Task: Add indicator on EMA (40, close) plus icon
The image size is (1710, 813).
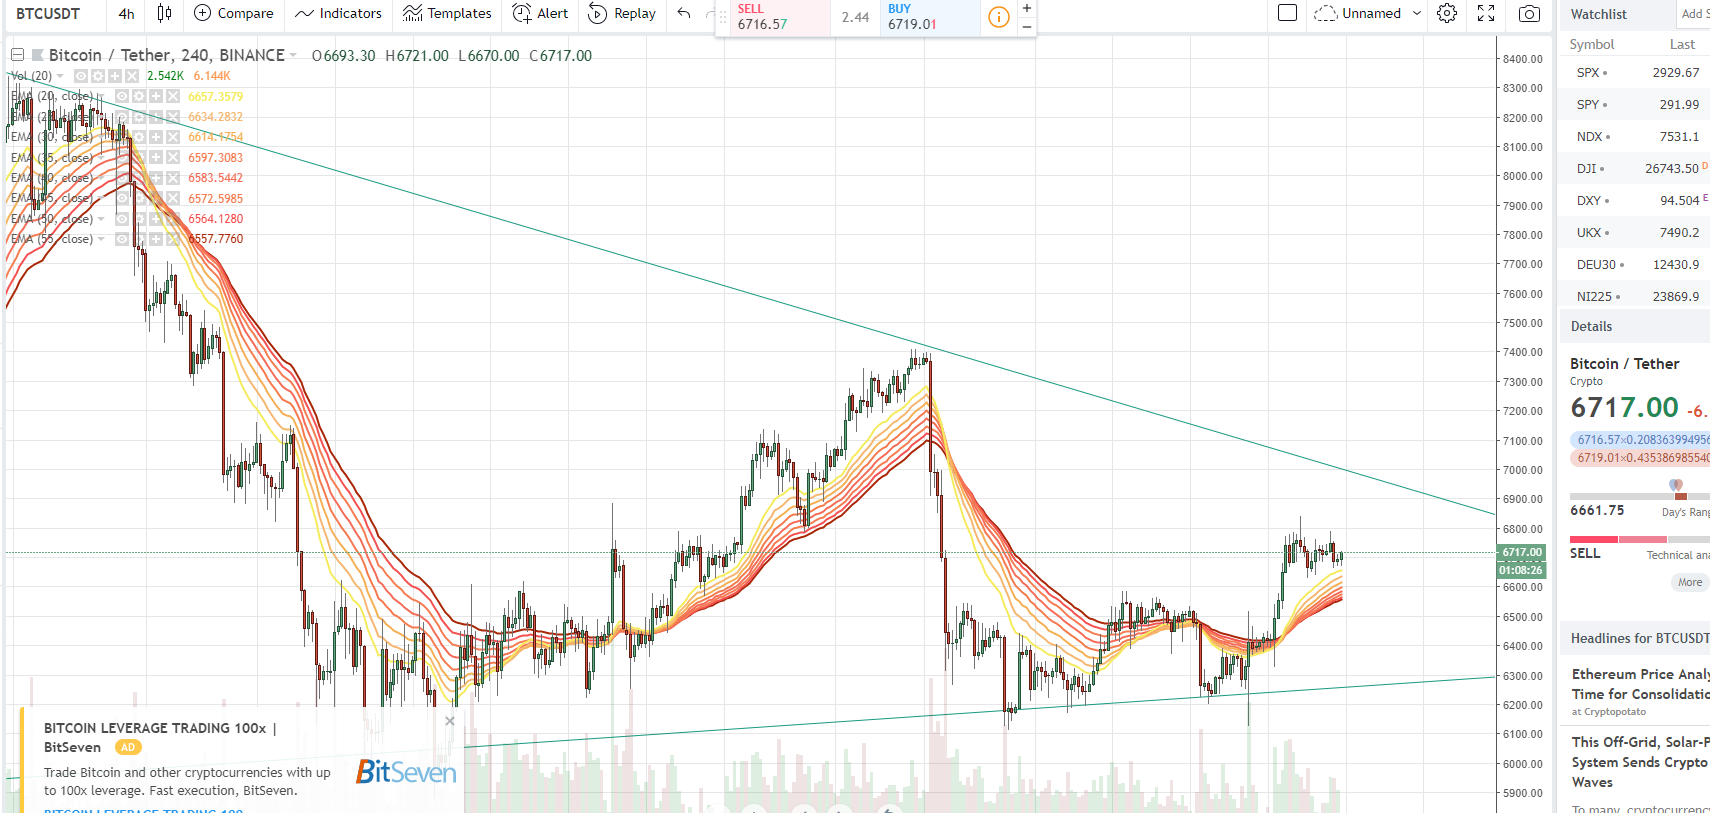Action: coord(156,178)
